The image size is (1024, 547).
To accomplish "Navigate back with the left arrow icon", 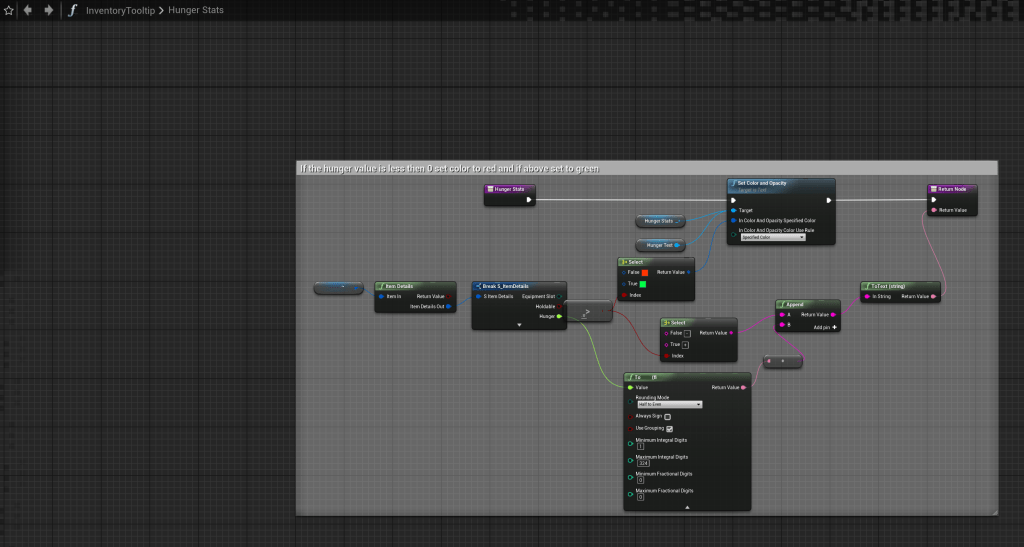I will tap(28, 10).
